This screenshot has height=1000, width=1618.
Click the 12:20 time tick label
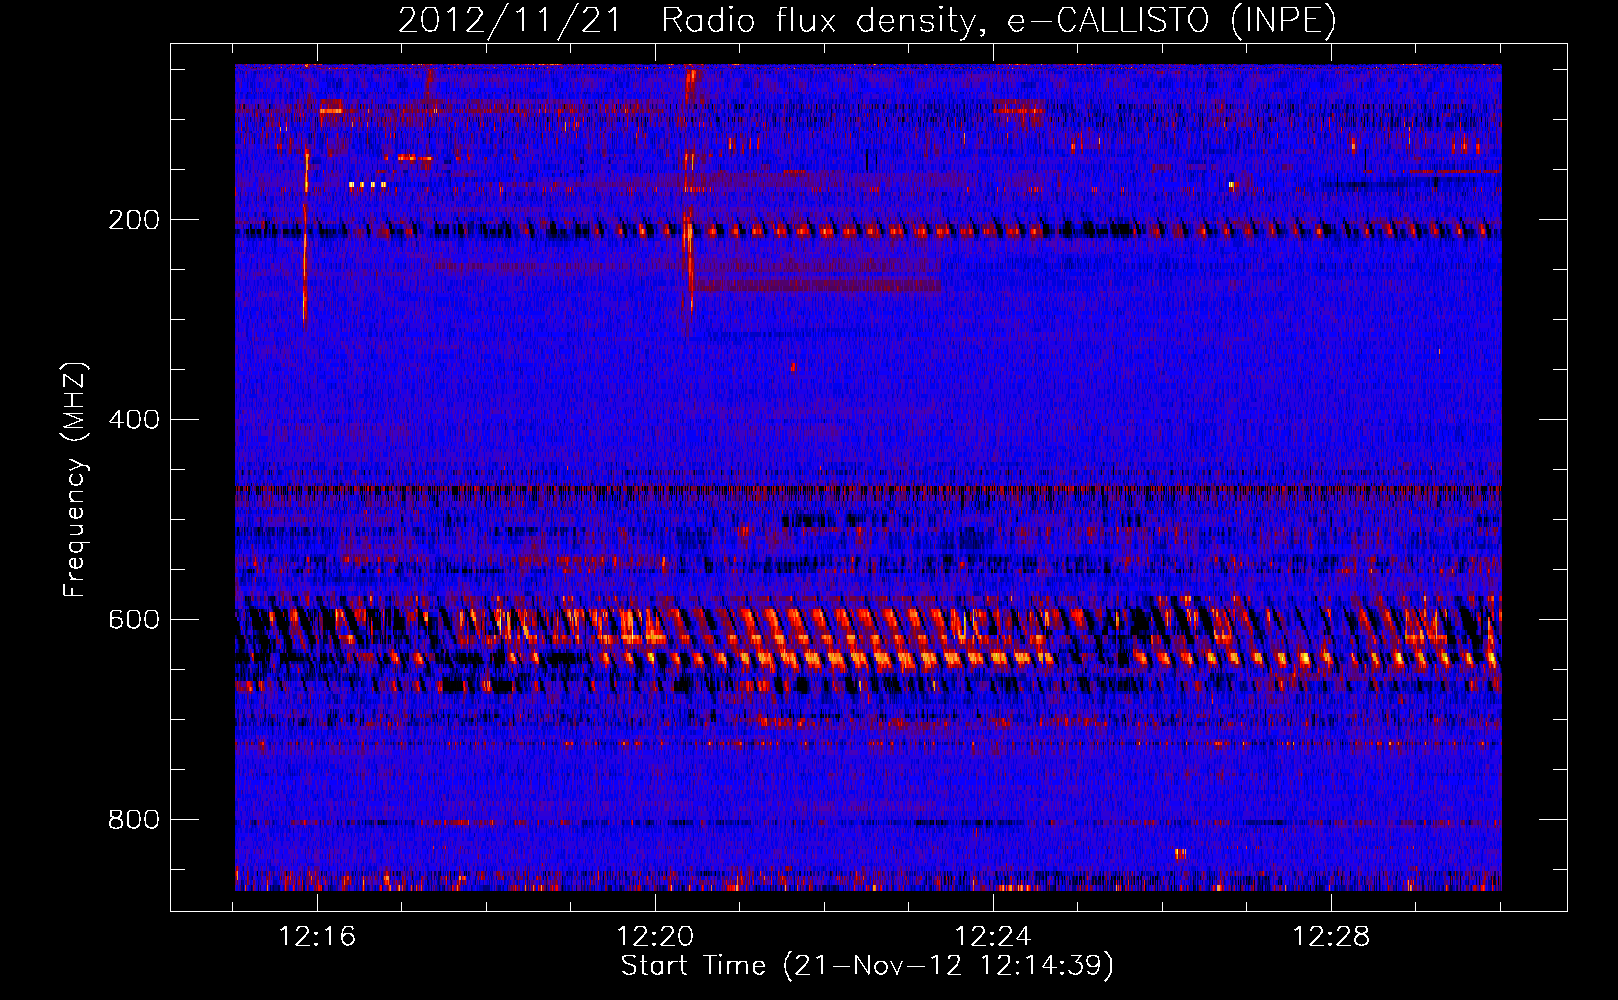click(x=655, y=937)
